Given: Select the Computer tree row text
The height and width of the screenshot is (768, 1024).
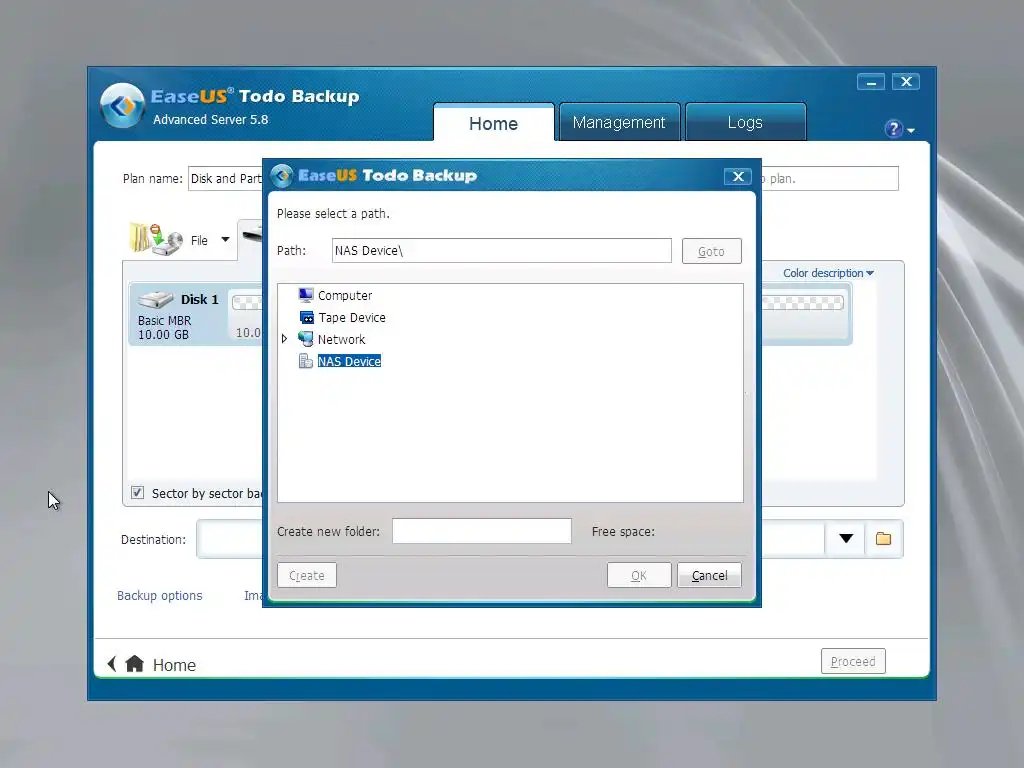Looking at the screenshot, I should pyautogui.click(x=345, y=295).
